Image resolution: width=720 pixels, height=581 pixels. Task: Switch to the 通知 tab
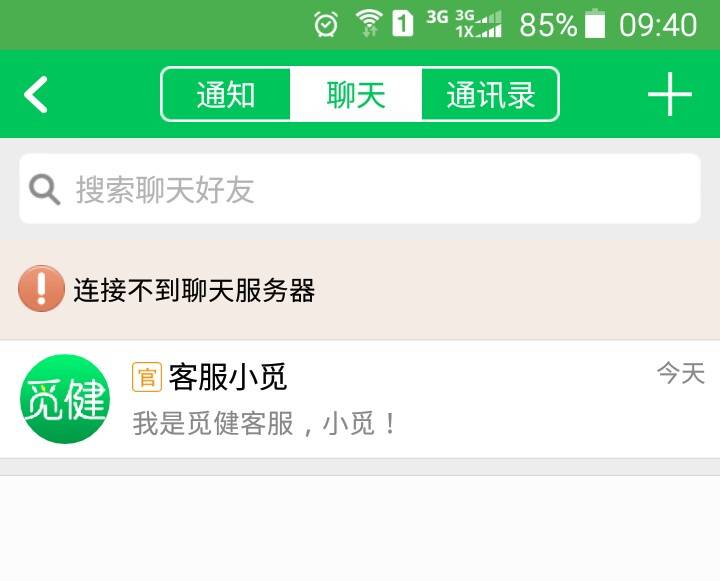coord(226,94)
